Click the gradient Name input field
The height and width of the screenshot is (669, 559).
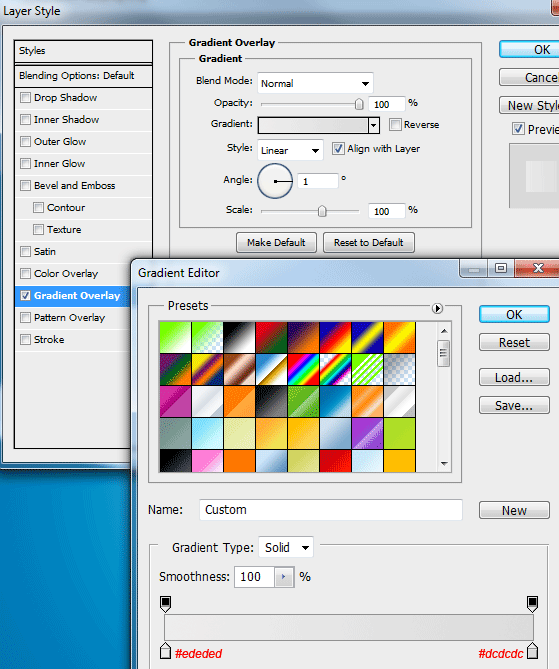331,510
